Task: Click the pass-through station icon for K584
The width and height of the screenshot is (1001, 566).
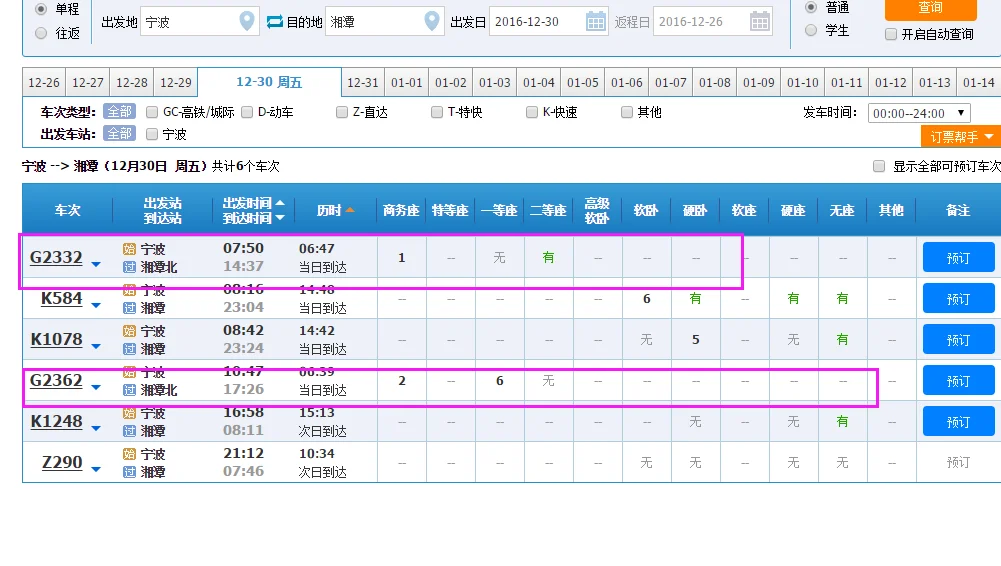Action: coord(130,308)
